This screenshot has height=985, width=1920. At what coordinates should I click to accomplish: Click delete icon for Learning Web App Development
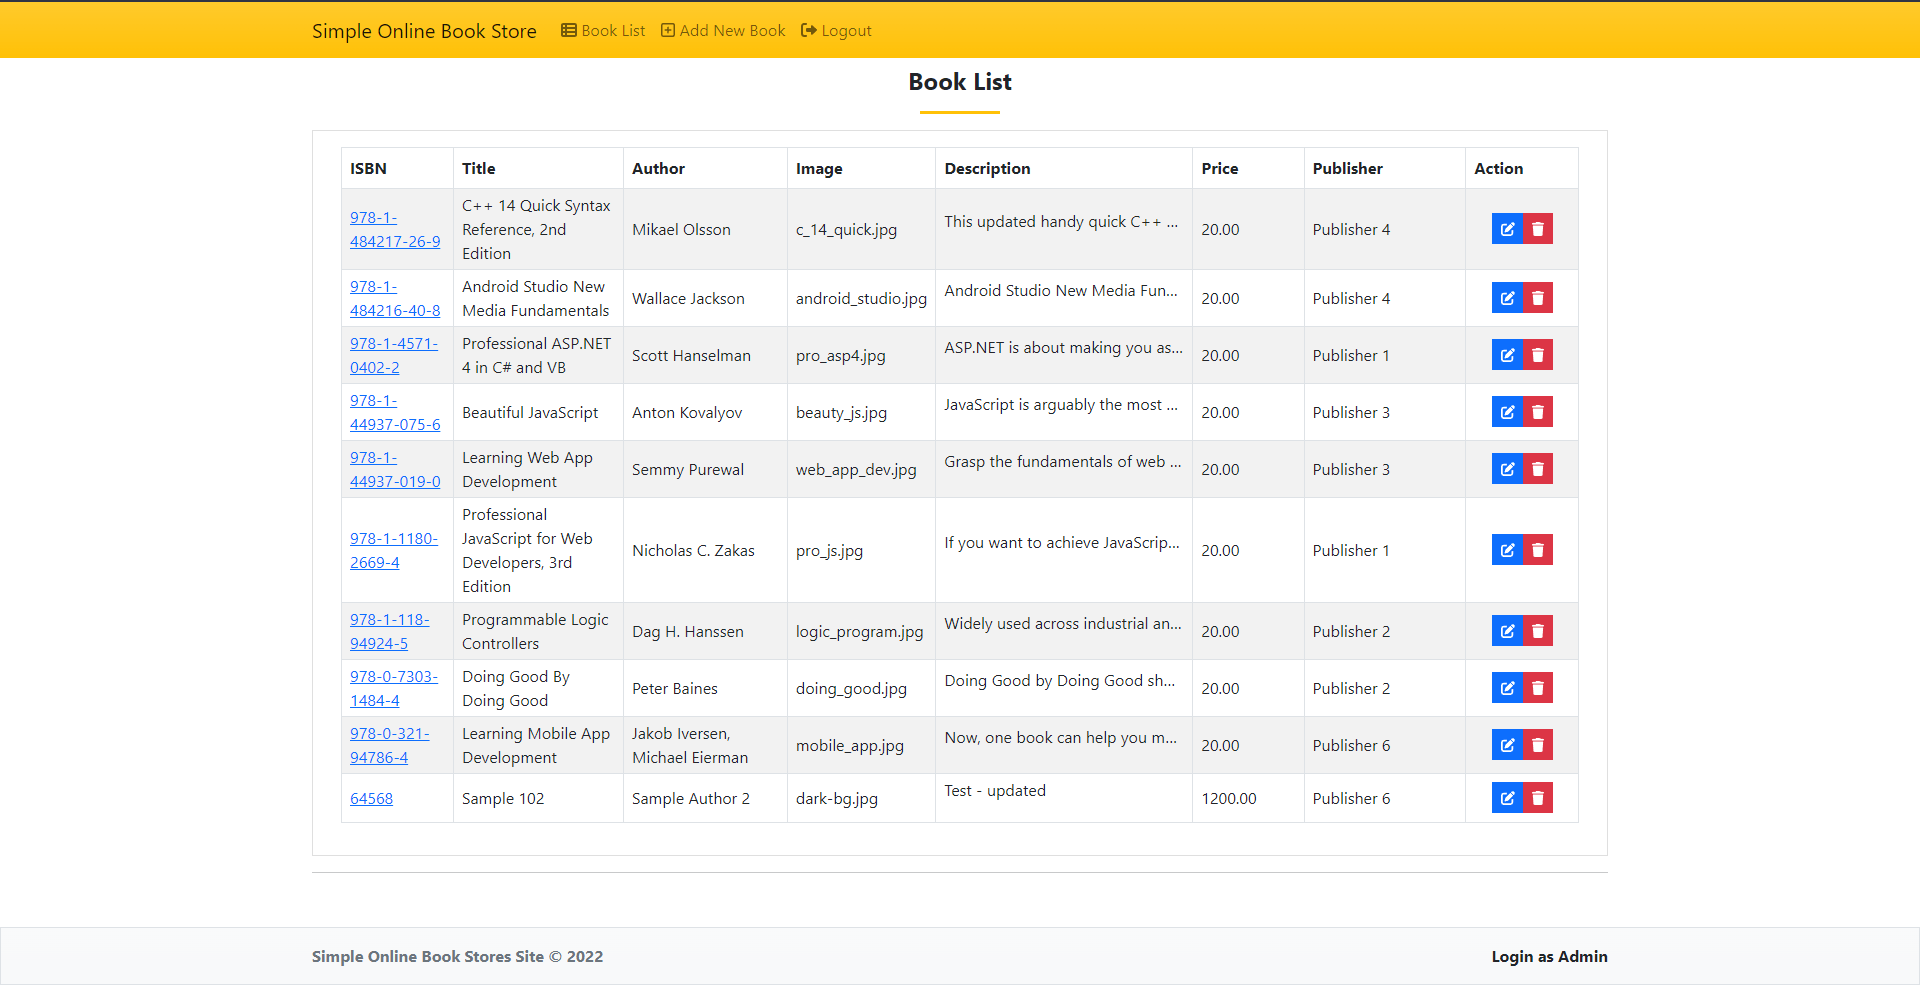tap(1538, 468)
